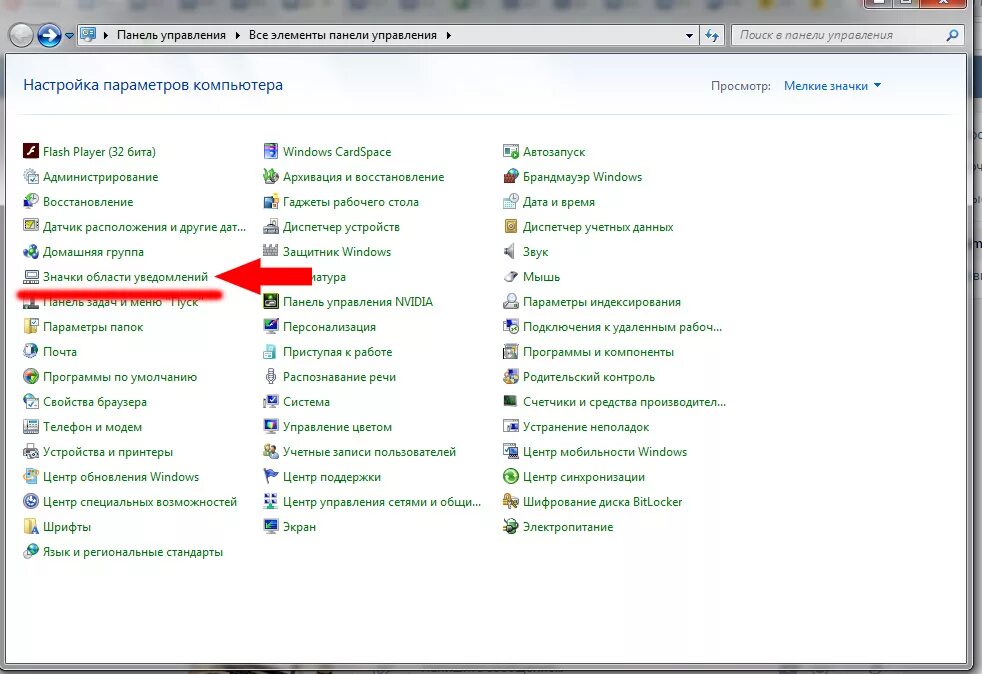Click the refresh button by address bar
The height and width of the screenshot is (674, 982).
tap(712, 36)
